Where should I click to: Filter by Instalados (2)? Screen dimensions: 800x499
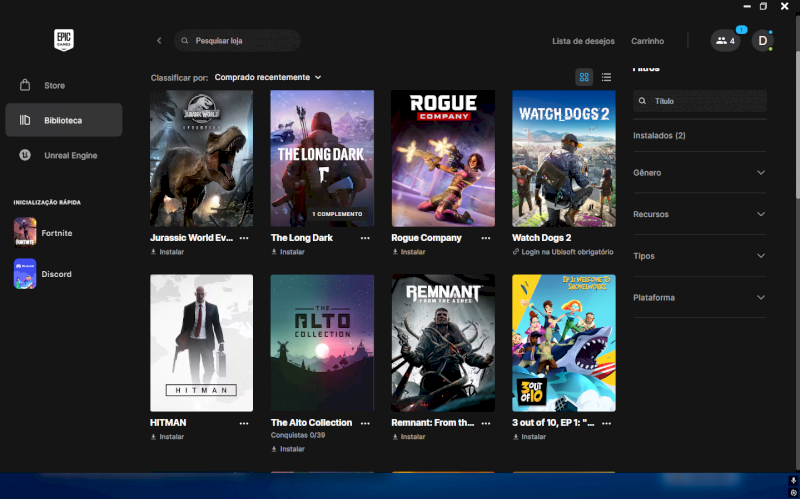(659, 135)
